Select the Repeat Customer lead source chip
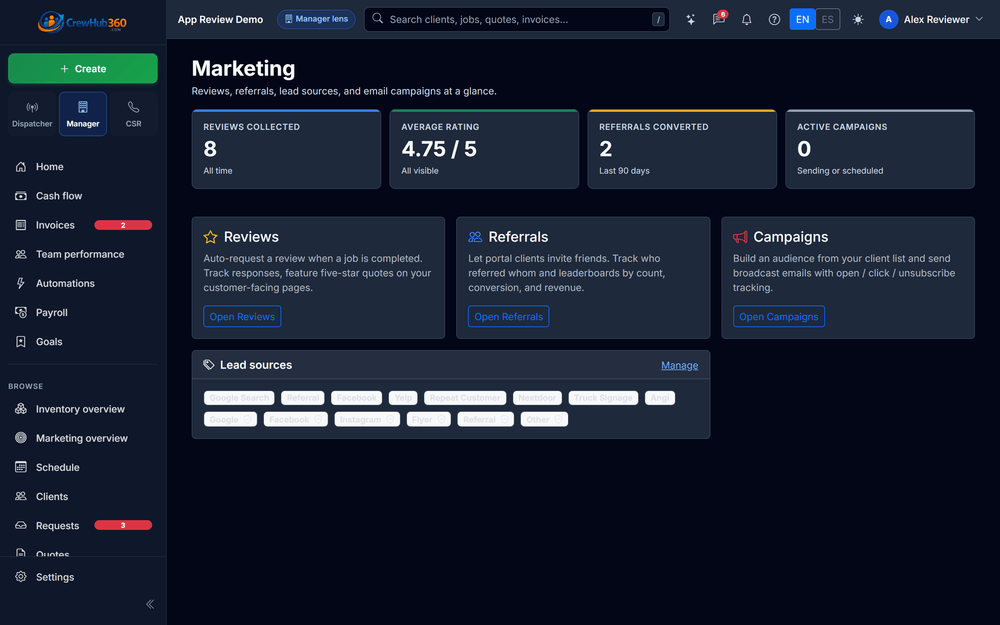 click(x=465, y=398)
